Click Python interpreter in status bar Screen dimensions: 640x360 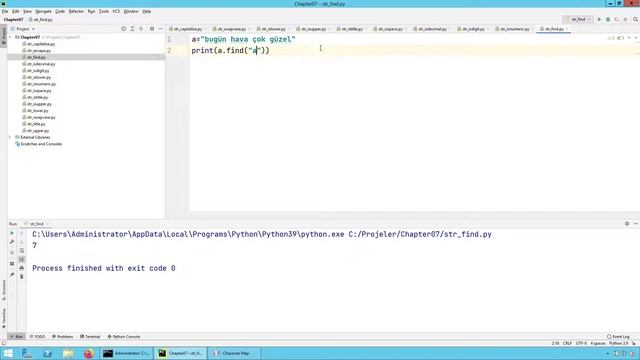click(x=618, y=344)
